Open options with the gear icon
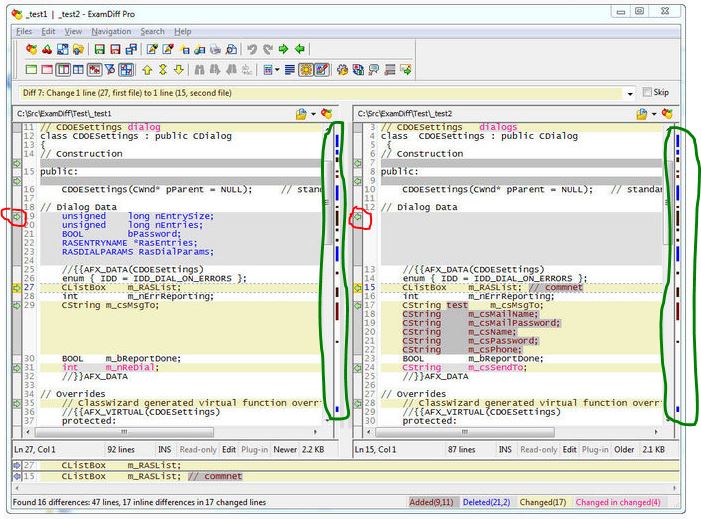The image size is (701, 519). [342, 70]
